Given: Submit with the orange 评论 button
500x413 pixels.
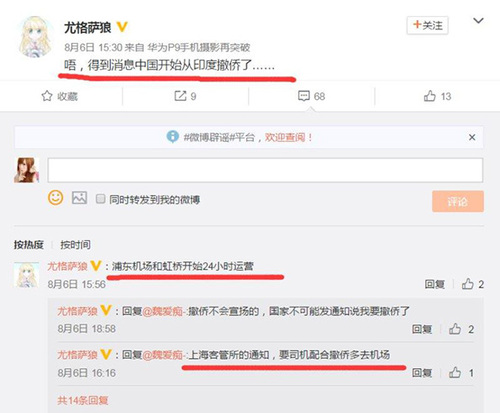Looking at the screenshot, I should click(x=458, y=201).
